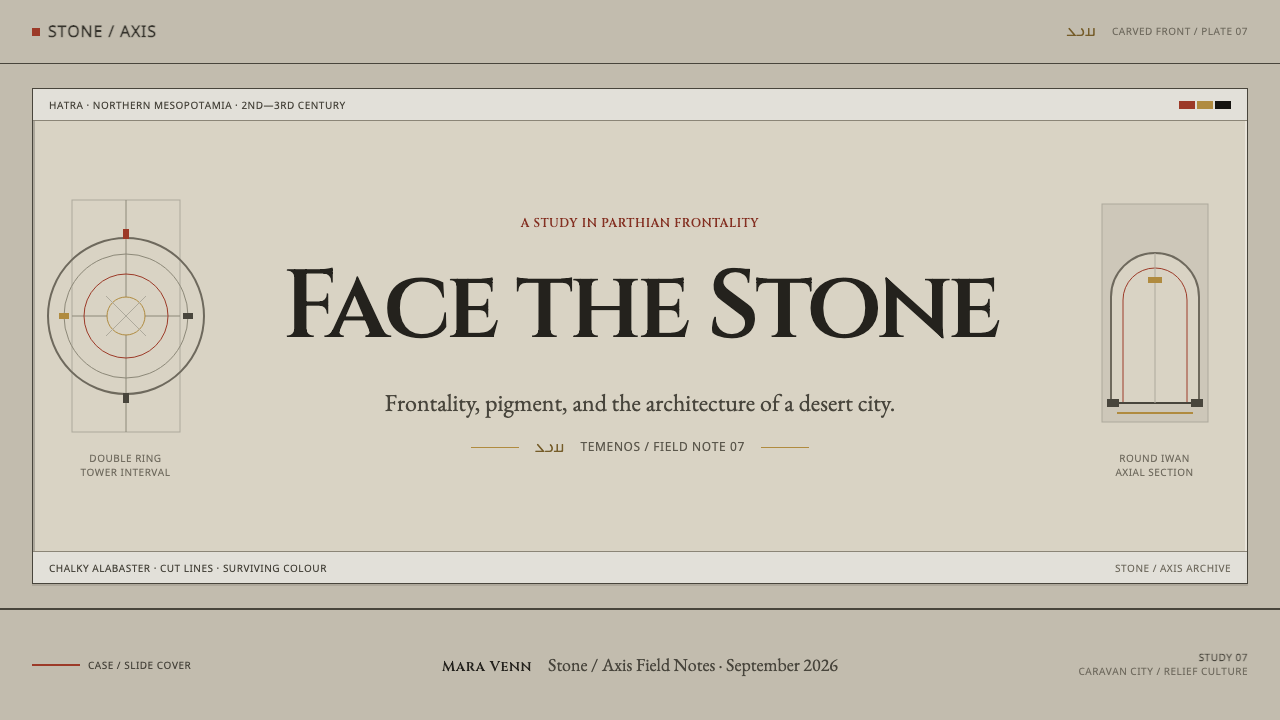Click the Mara Venn author name

click(x=487, y=666)
